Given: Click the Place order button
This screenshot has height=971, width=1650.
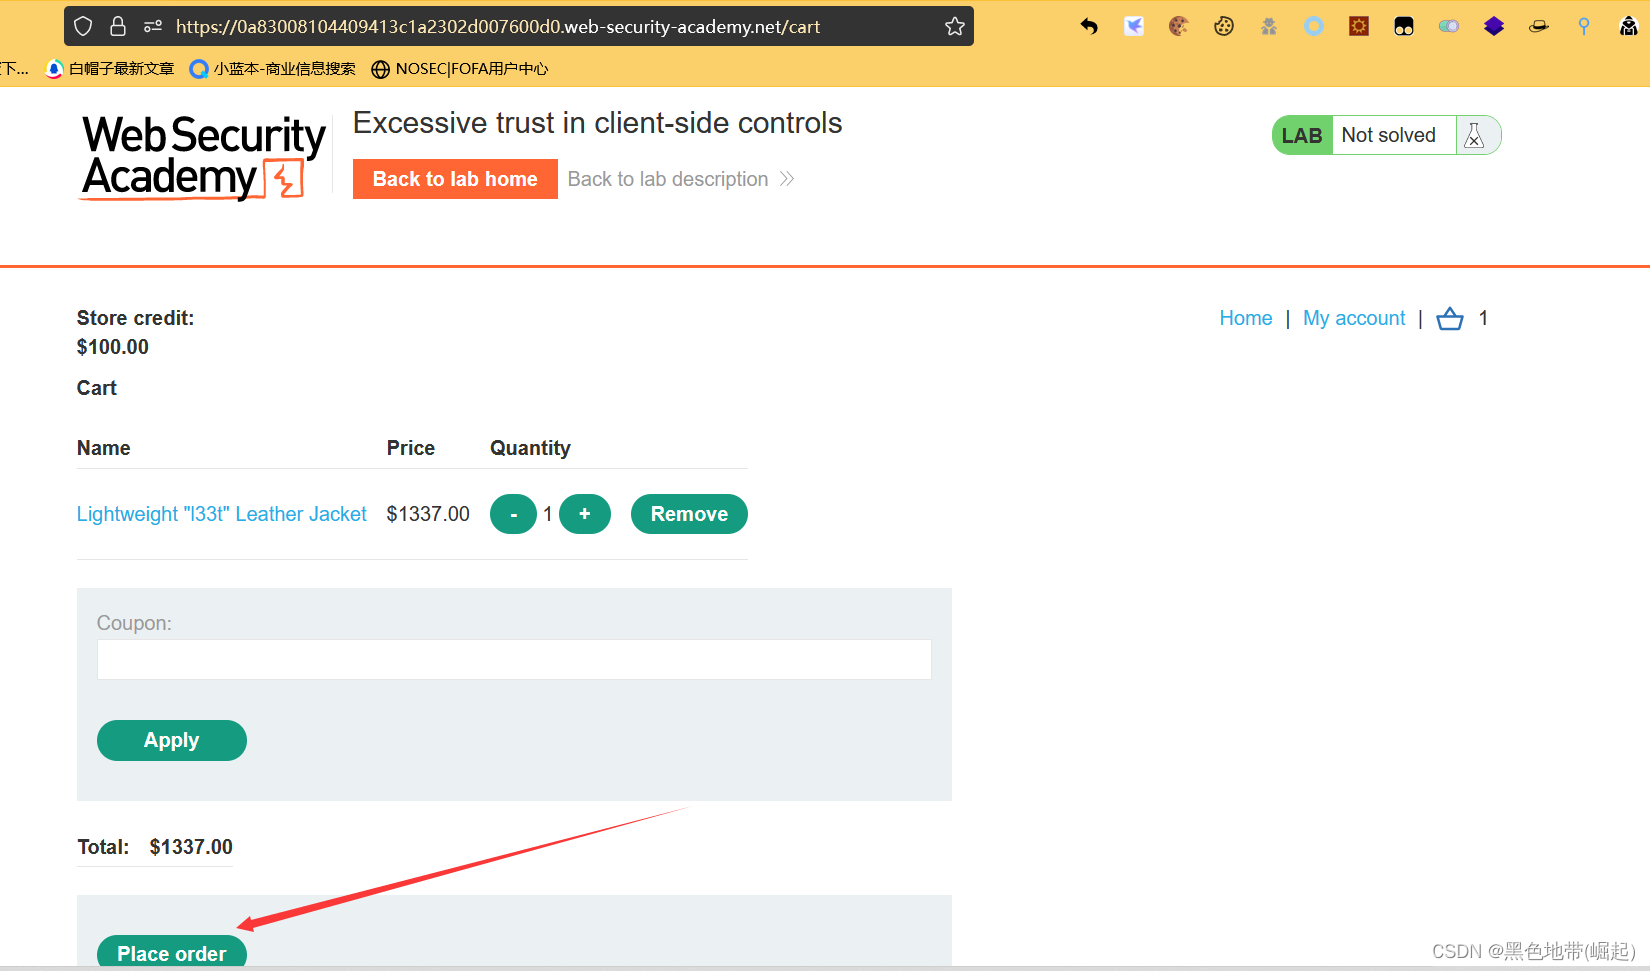Looking at the screenshot, I should point(172,952).
